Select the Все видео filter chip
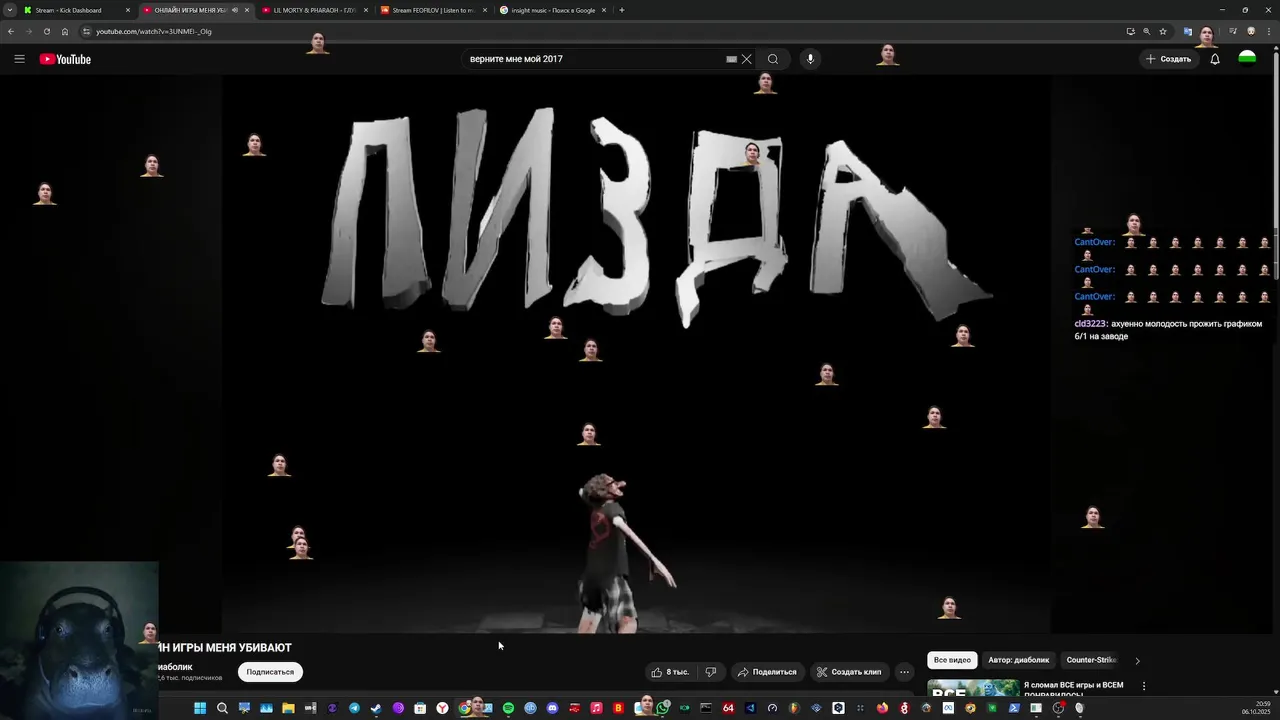The width and height of the screenshot is (1280, 720). [952, 660]
